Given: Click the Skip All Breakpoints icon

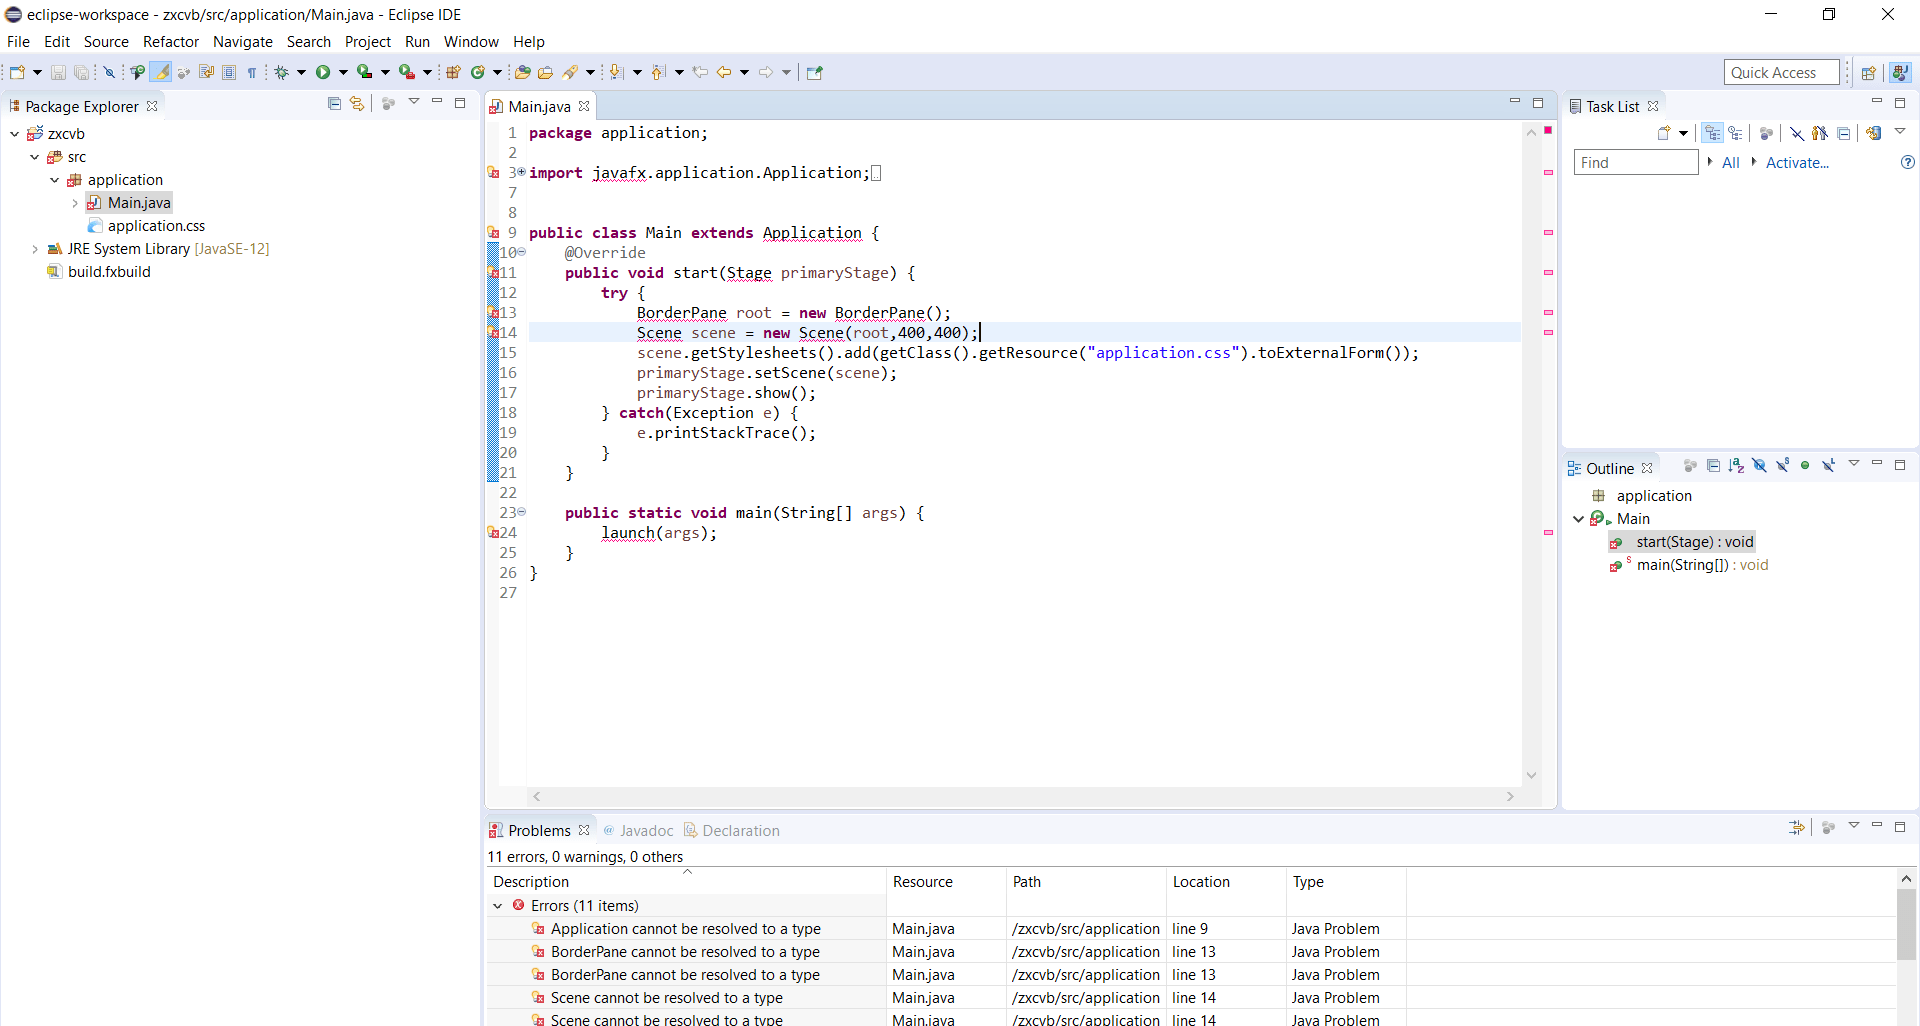Looking at the screenshot, I should [109, 72].
